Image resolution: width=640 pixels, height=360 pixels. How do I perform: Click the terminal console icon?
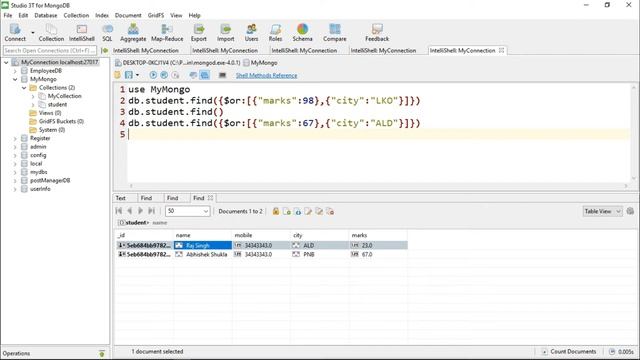tap(222, 75)
